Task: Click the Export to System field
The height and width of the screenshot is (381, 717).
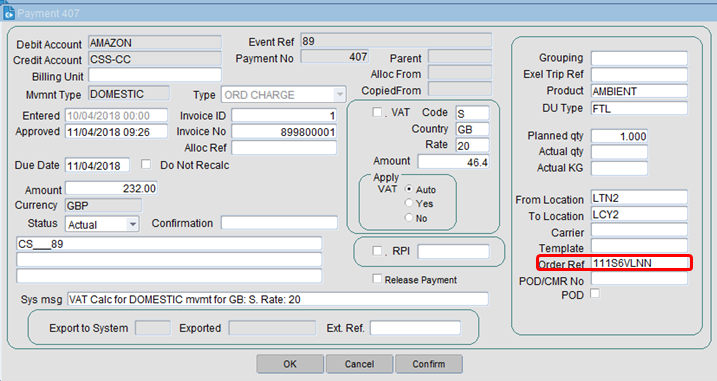Action: 153,328
